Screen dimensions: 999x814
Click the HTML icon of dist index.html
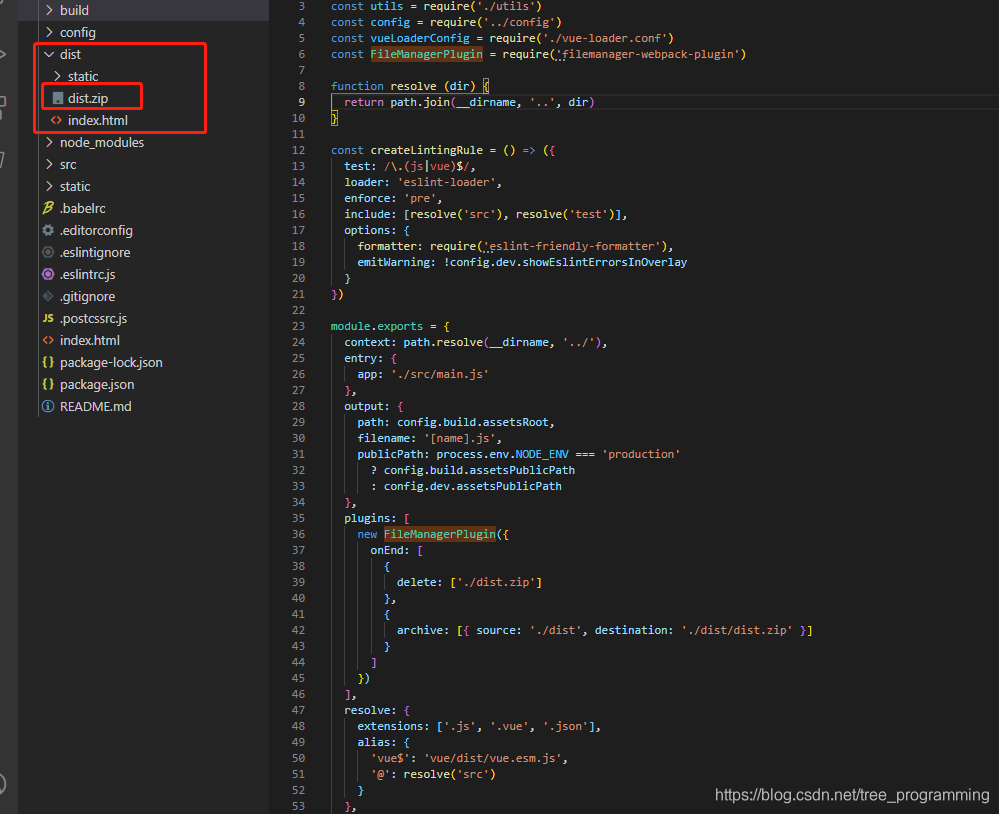(57, 120)
